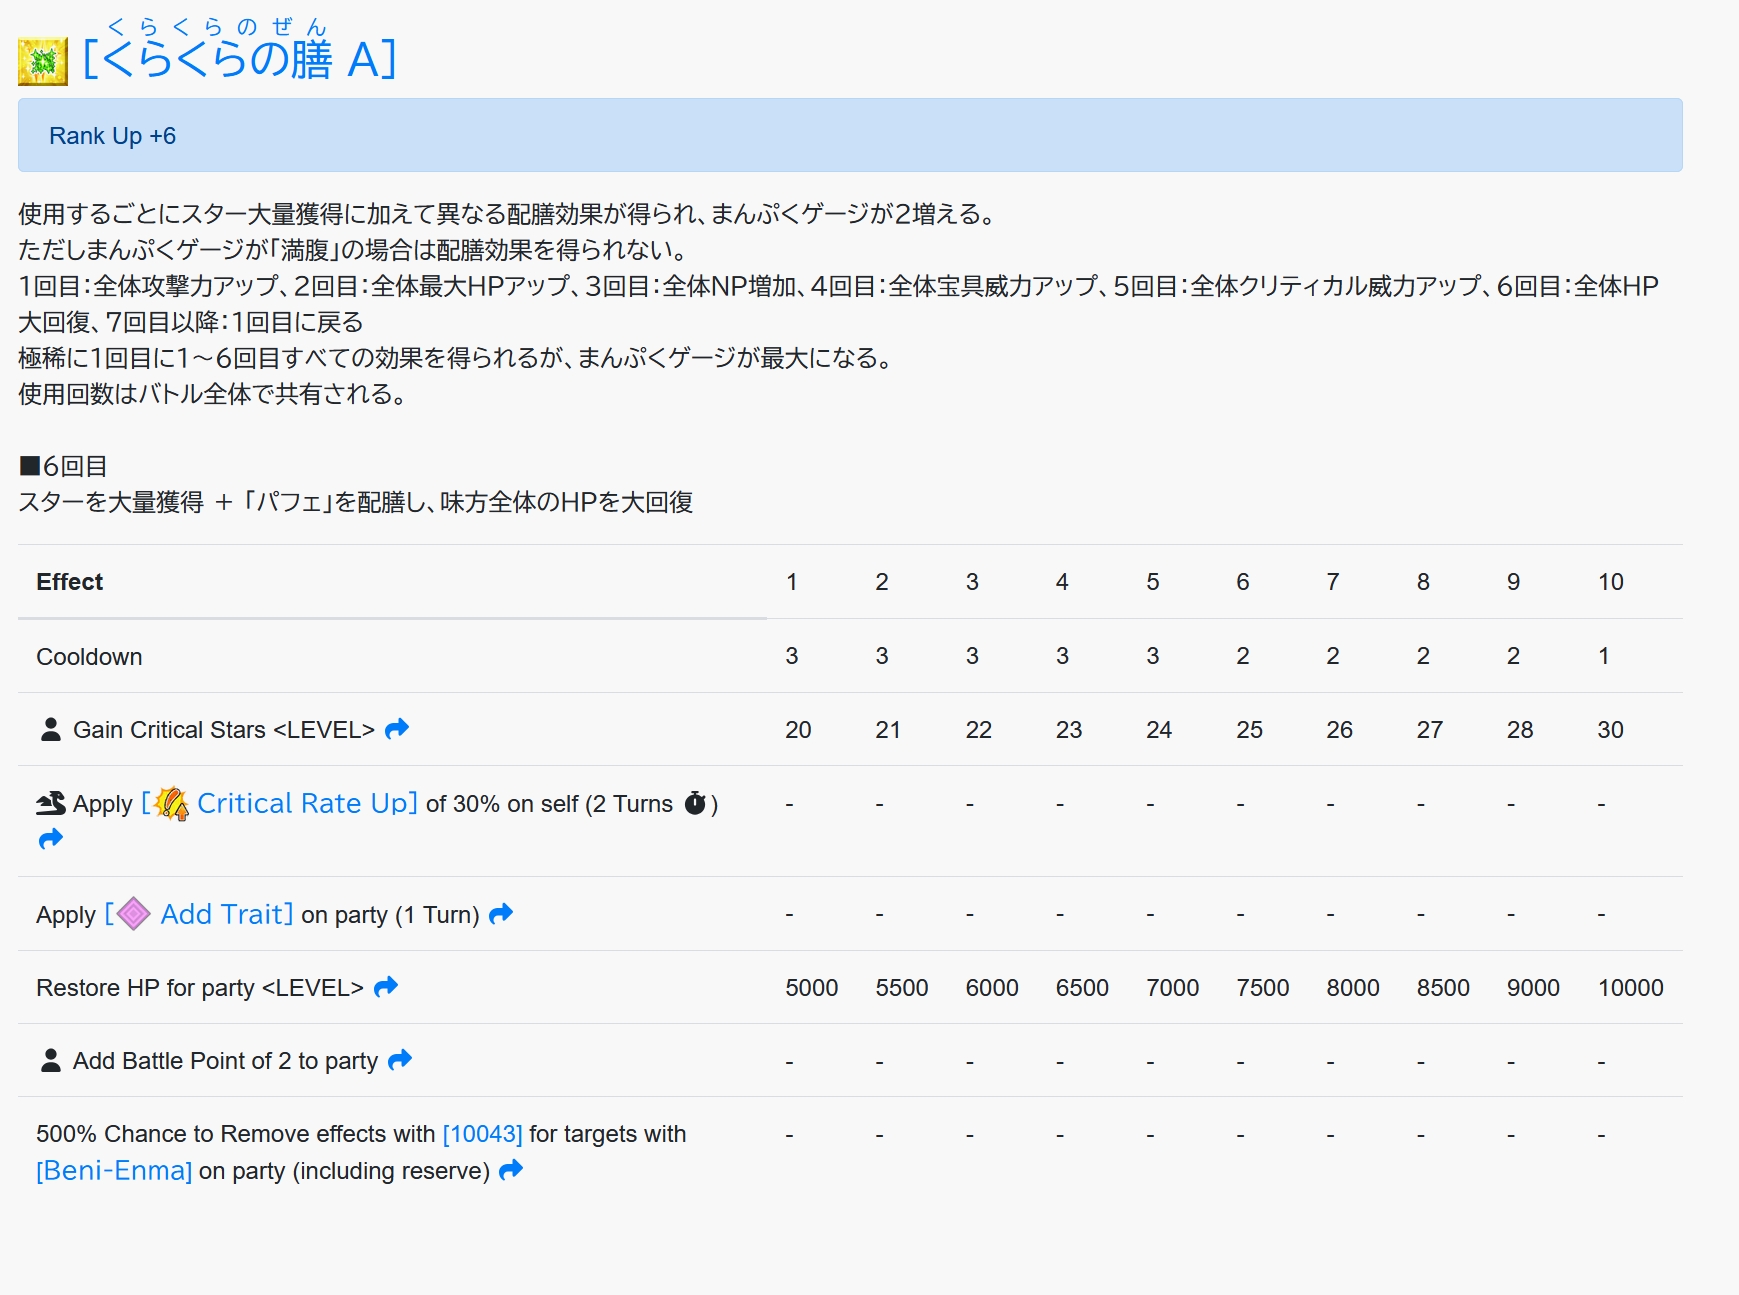Screen dimensions: 1739x1295
Task: Click the Cooldown value 1 under level 10
Action: (1603, 656)
